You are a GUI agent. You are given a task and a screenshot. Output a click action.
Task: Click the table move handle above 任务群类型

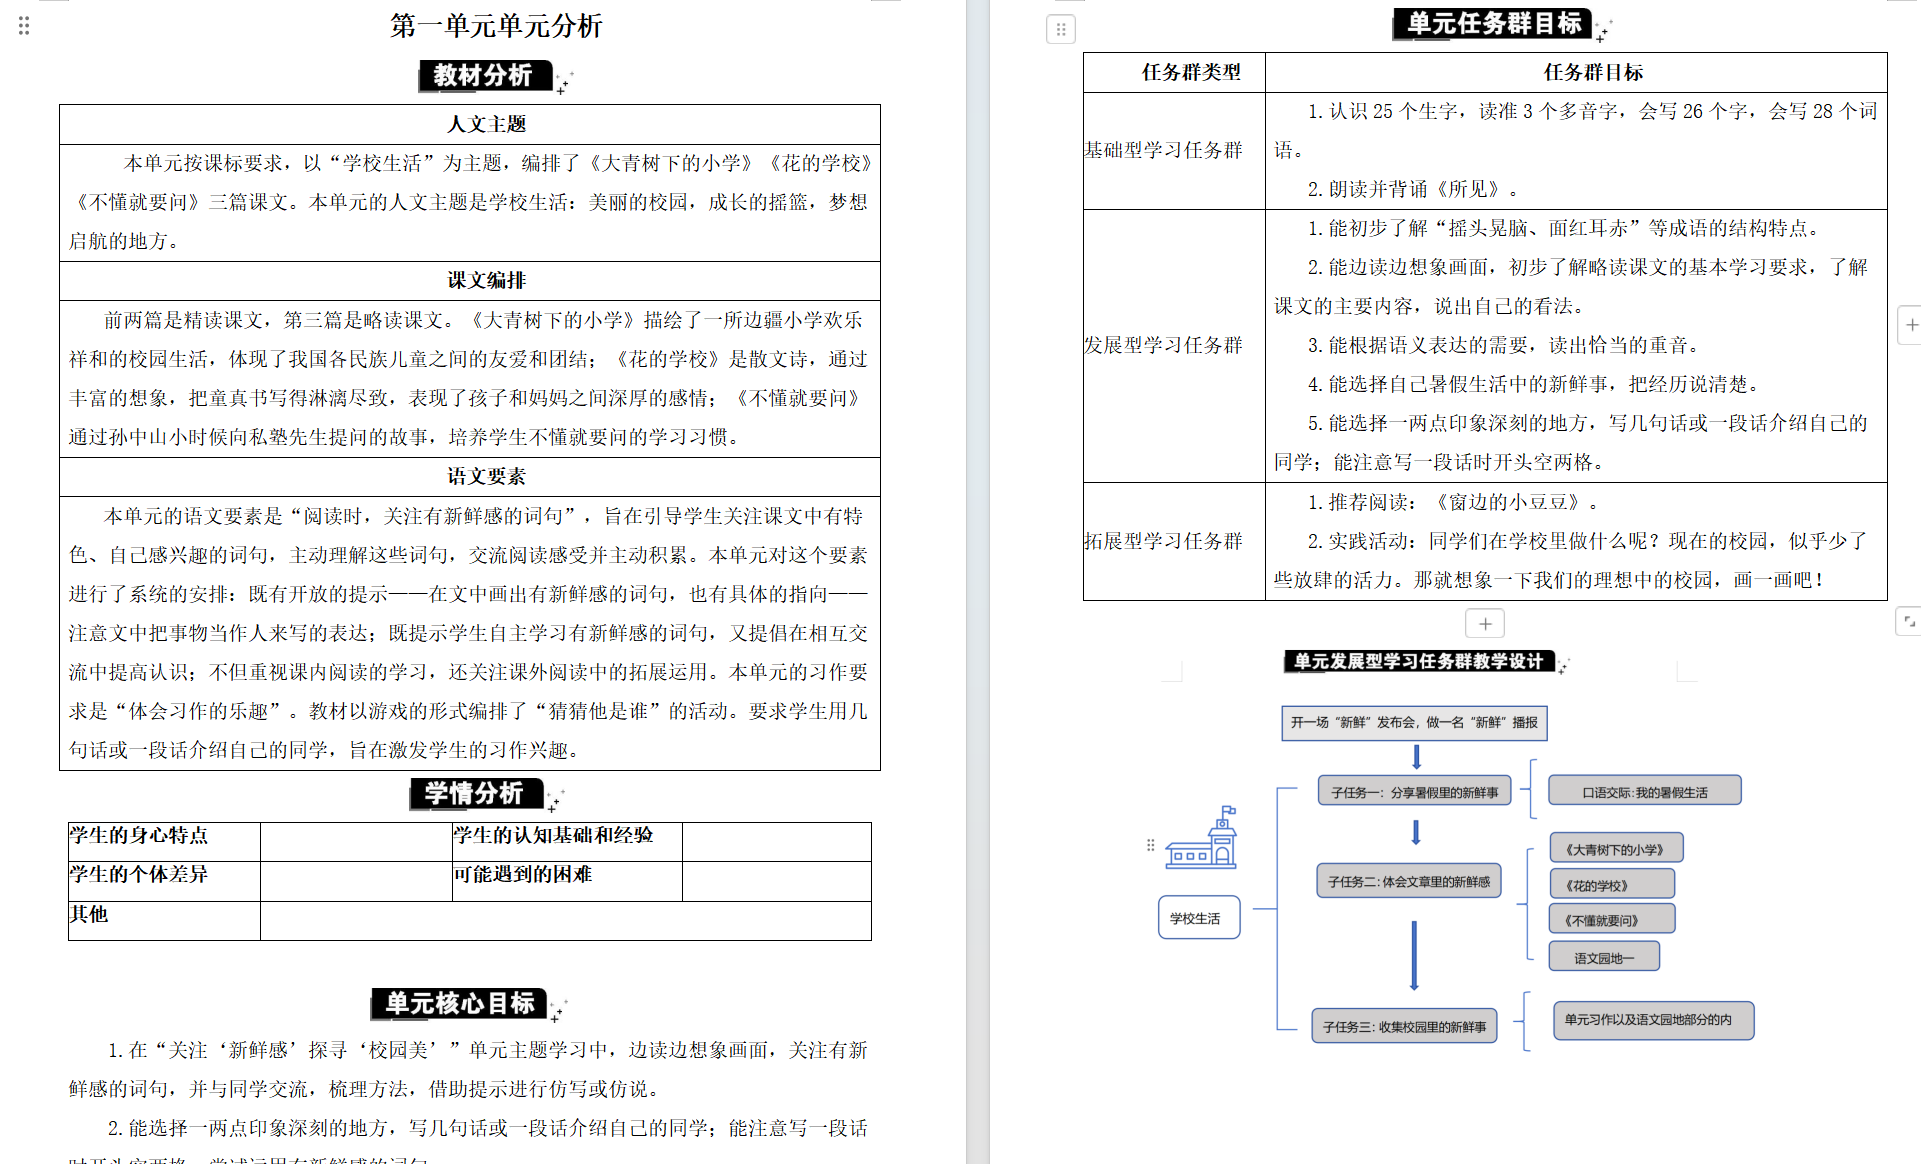pyautogui.click(x=1061, y=30)
